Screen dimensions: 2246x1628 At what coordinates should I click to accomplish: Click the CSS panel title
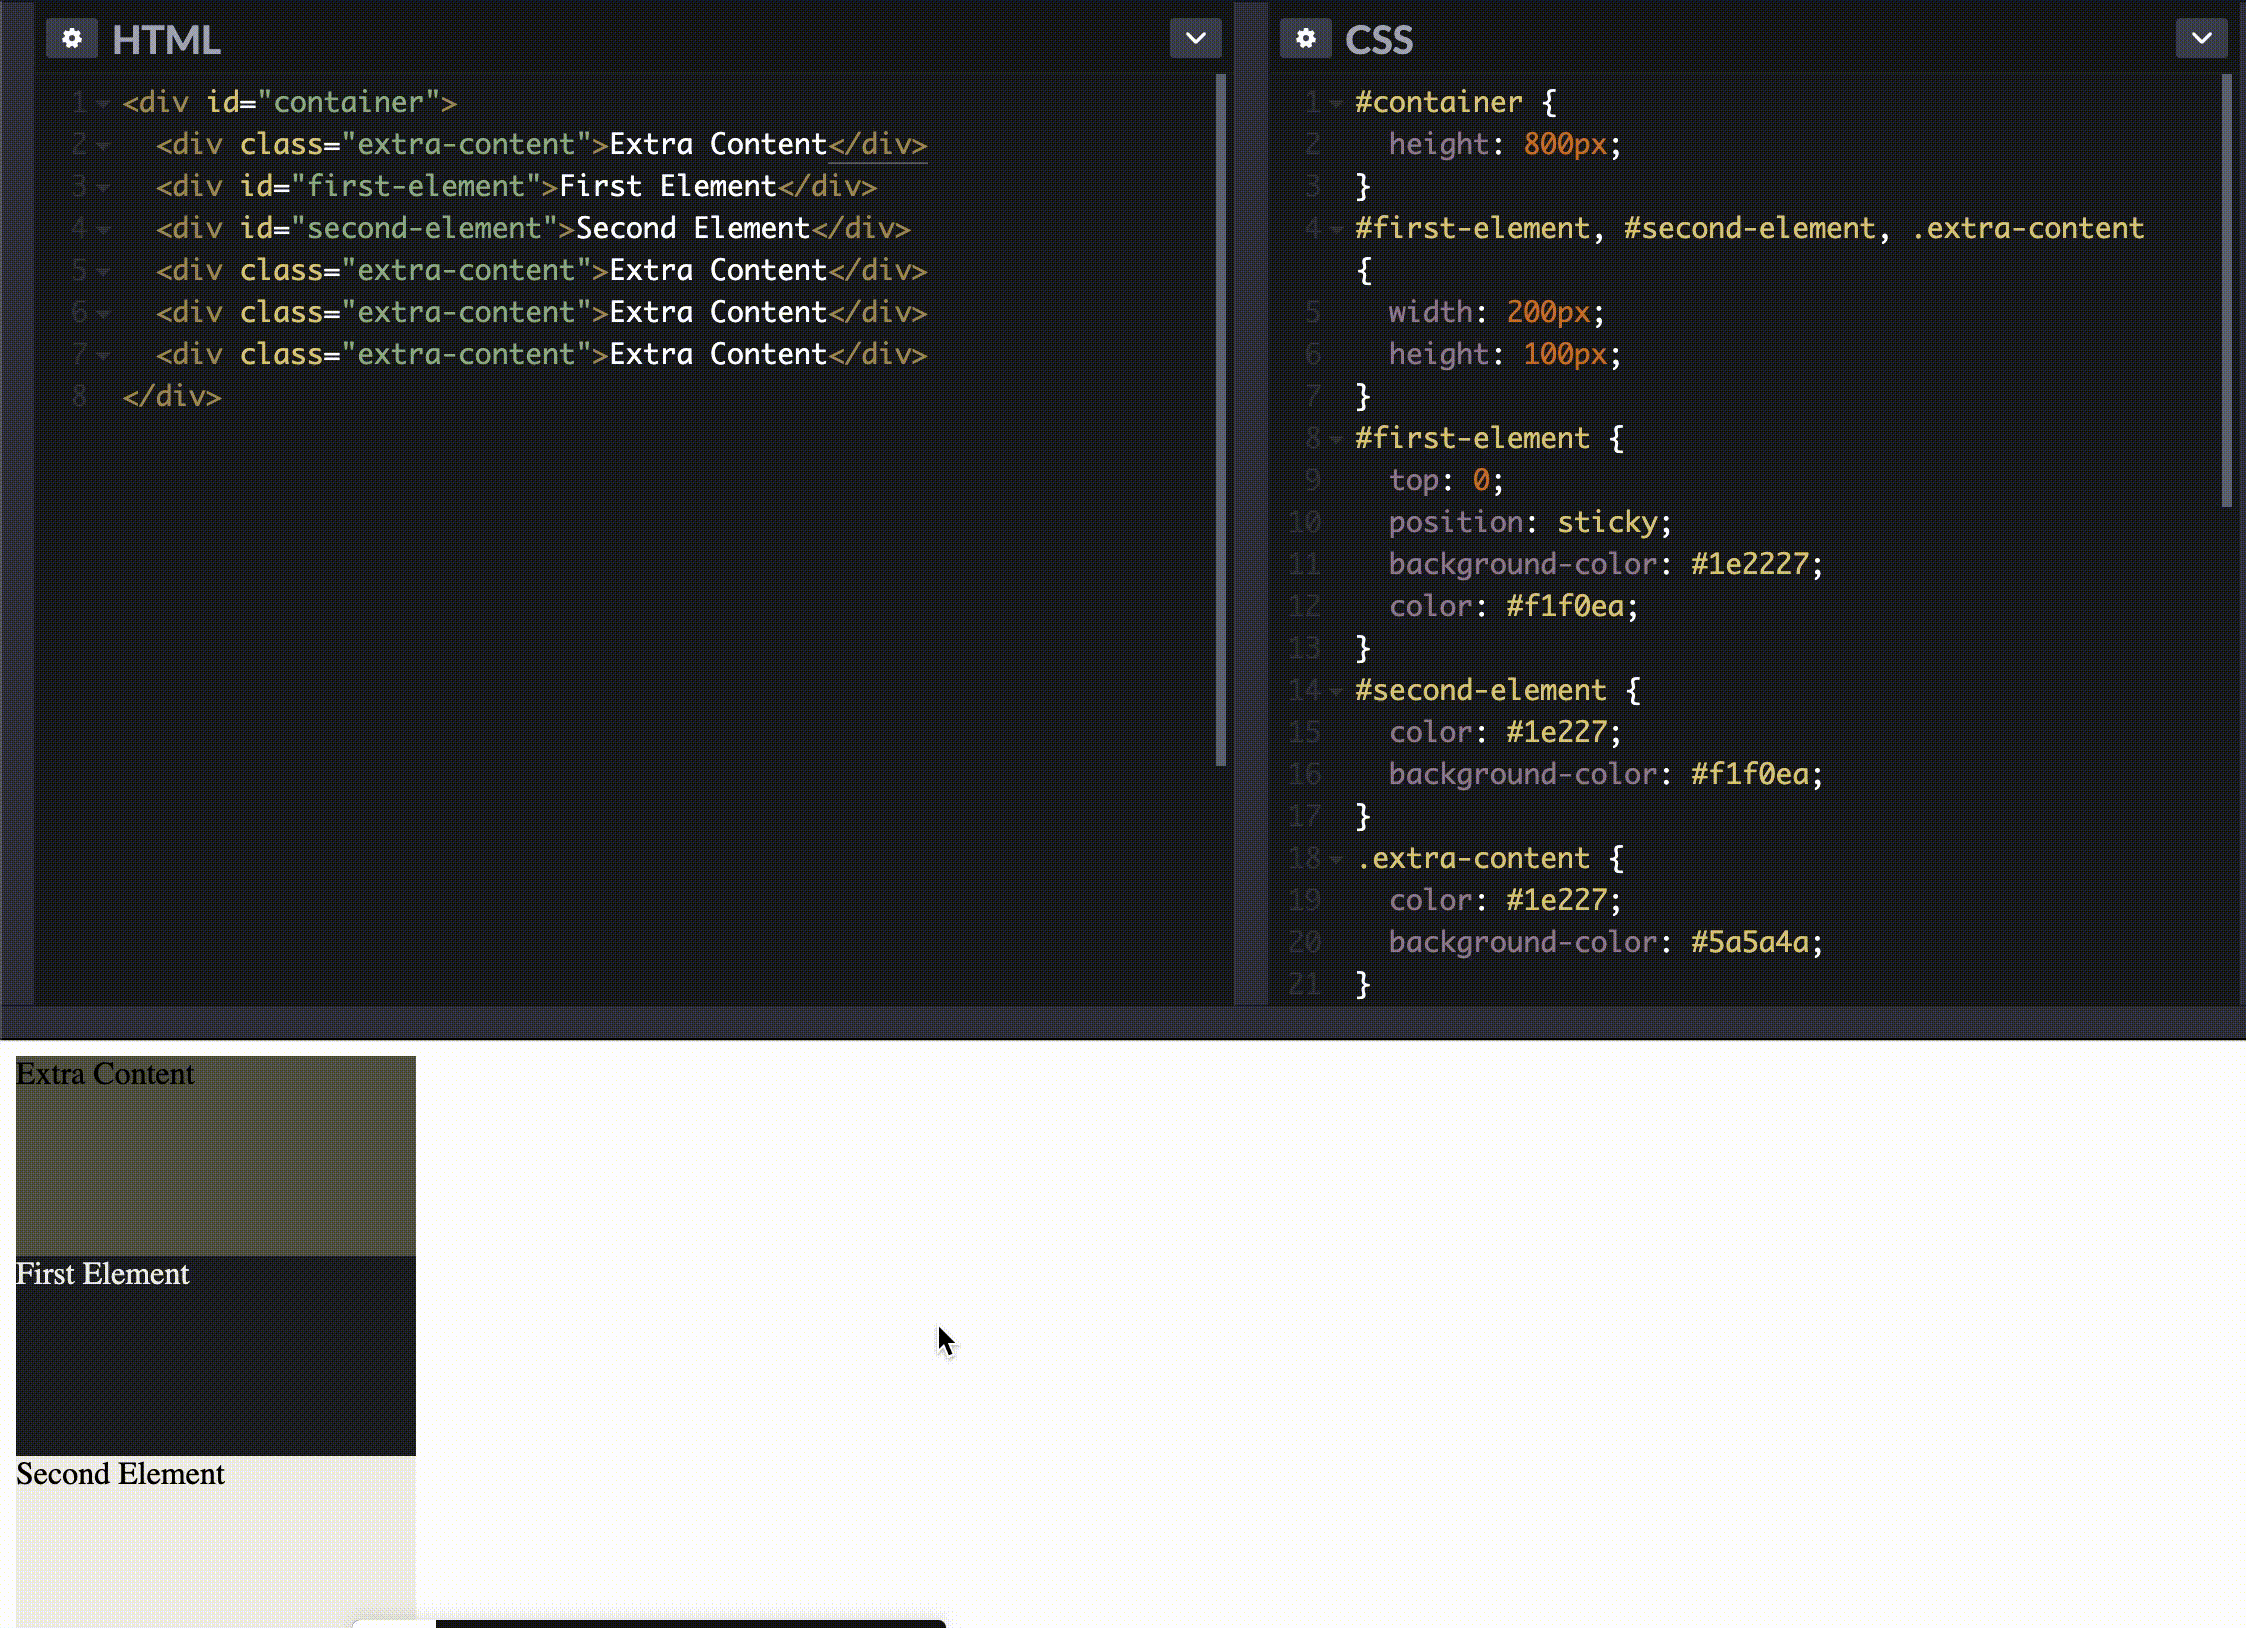point(1379,40)
